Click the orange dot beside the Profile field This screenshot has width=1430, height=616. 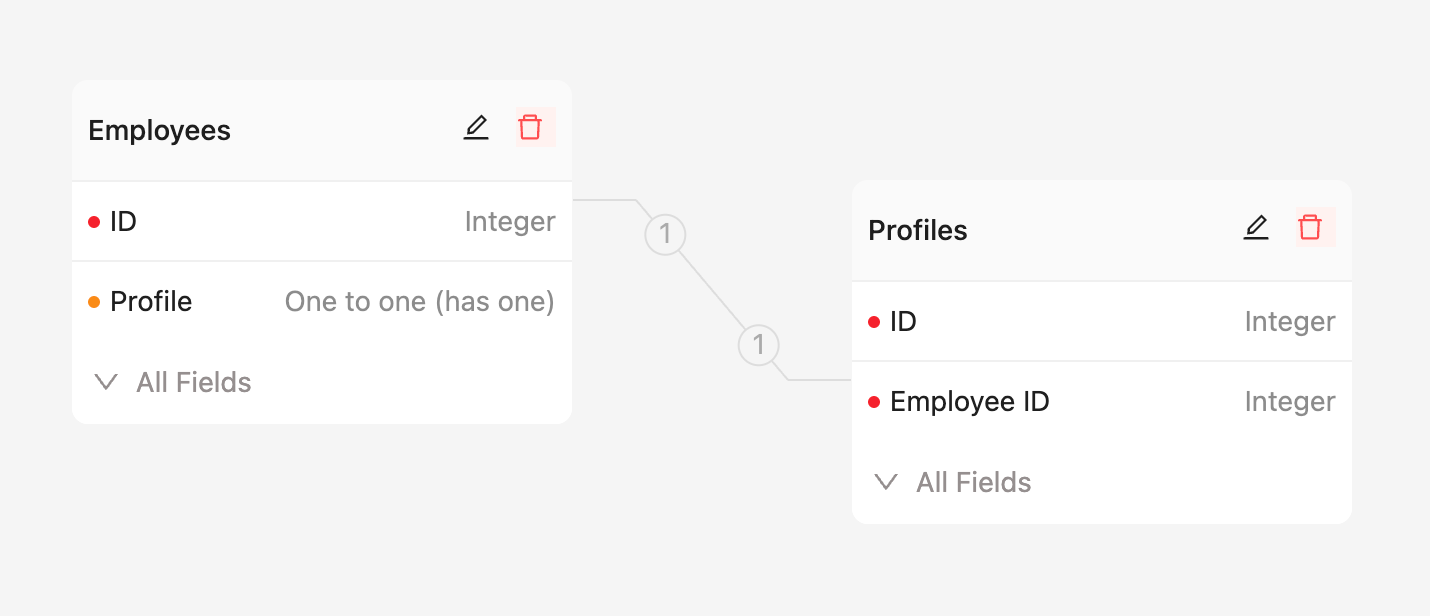pos(94,302)
